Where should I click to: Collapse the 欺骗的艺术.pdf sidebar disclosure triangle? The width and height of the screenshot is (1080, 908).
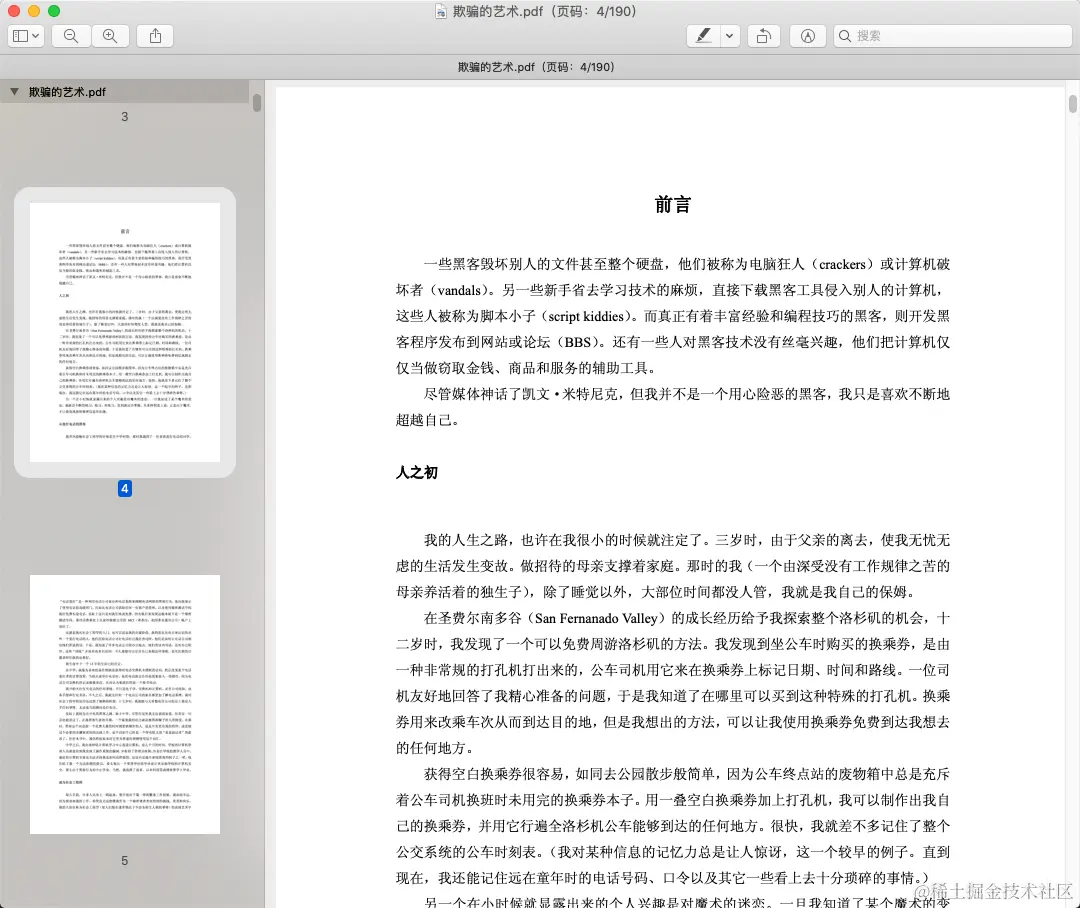pyautogui.click(x=14, y=92)
